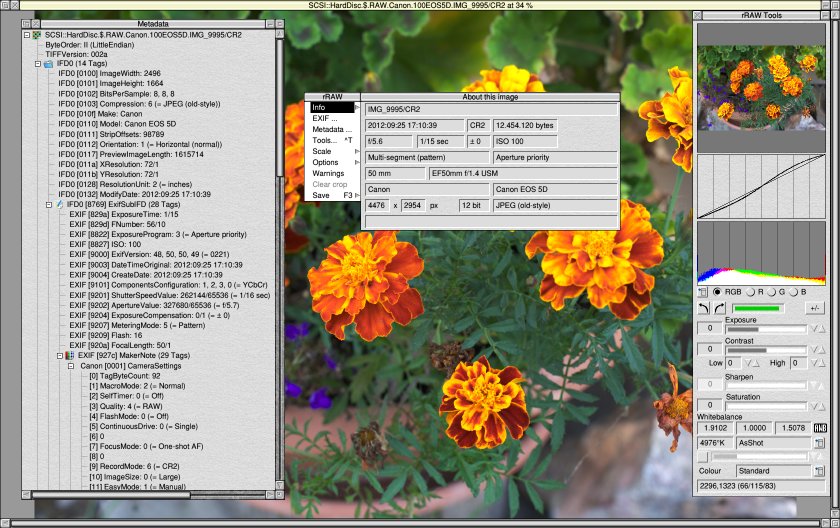Select the RGB histogram radio button
This screenshot has width=840, height=528.
coord(716,292)
